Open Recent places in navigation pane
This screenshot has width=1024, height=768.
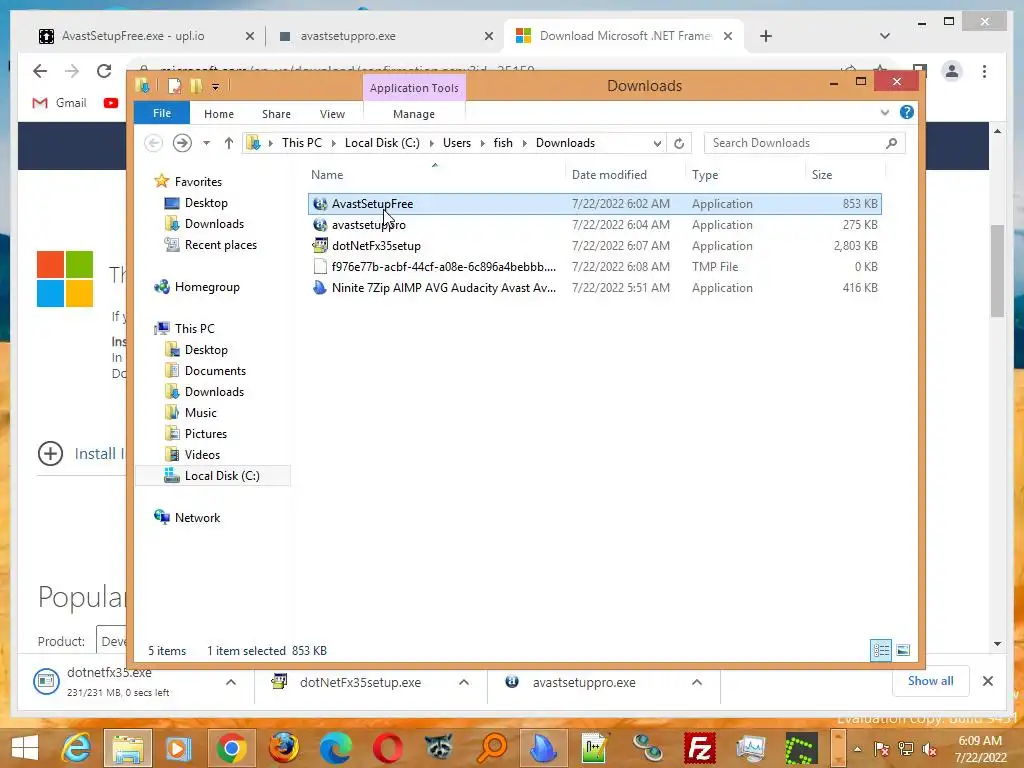tap(221, 245)
